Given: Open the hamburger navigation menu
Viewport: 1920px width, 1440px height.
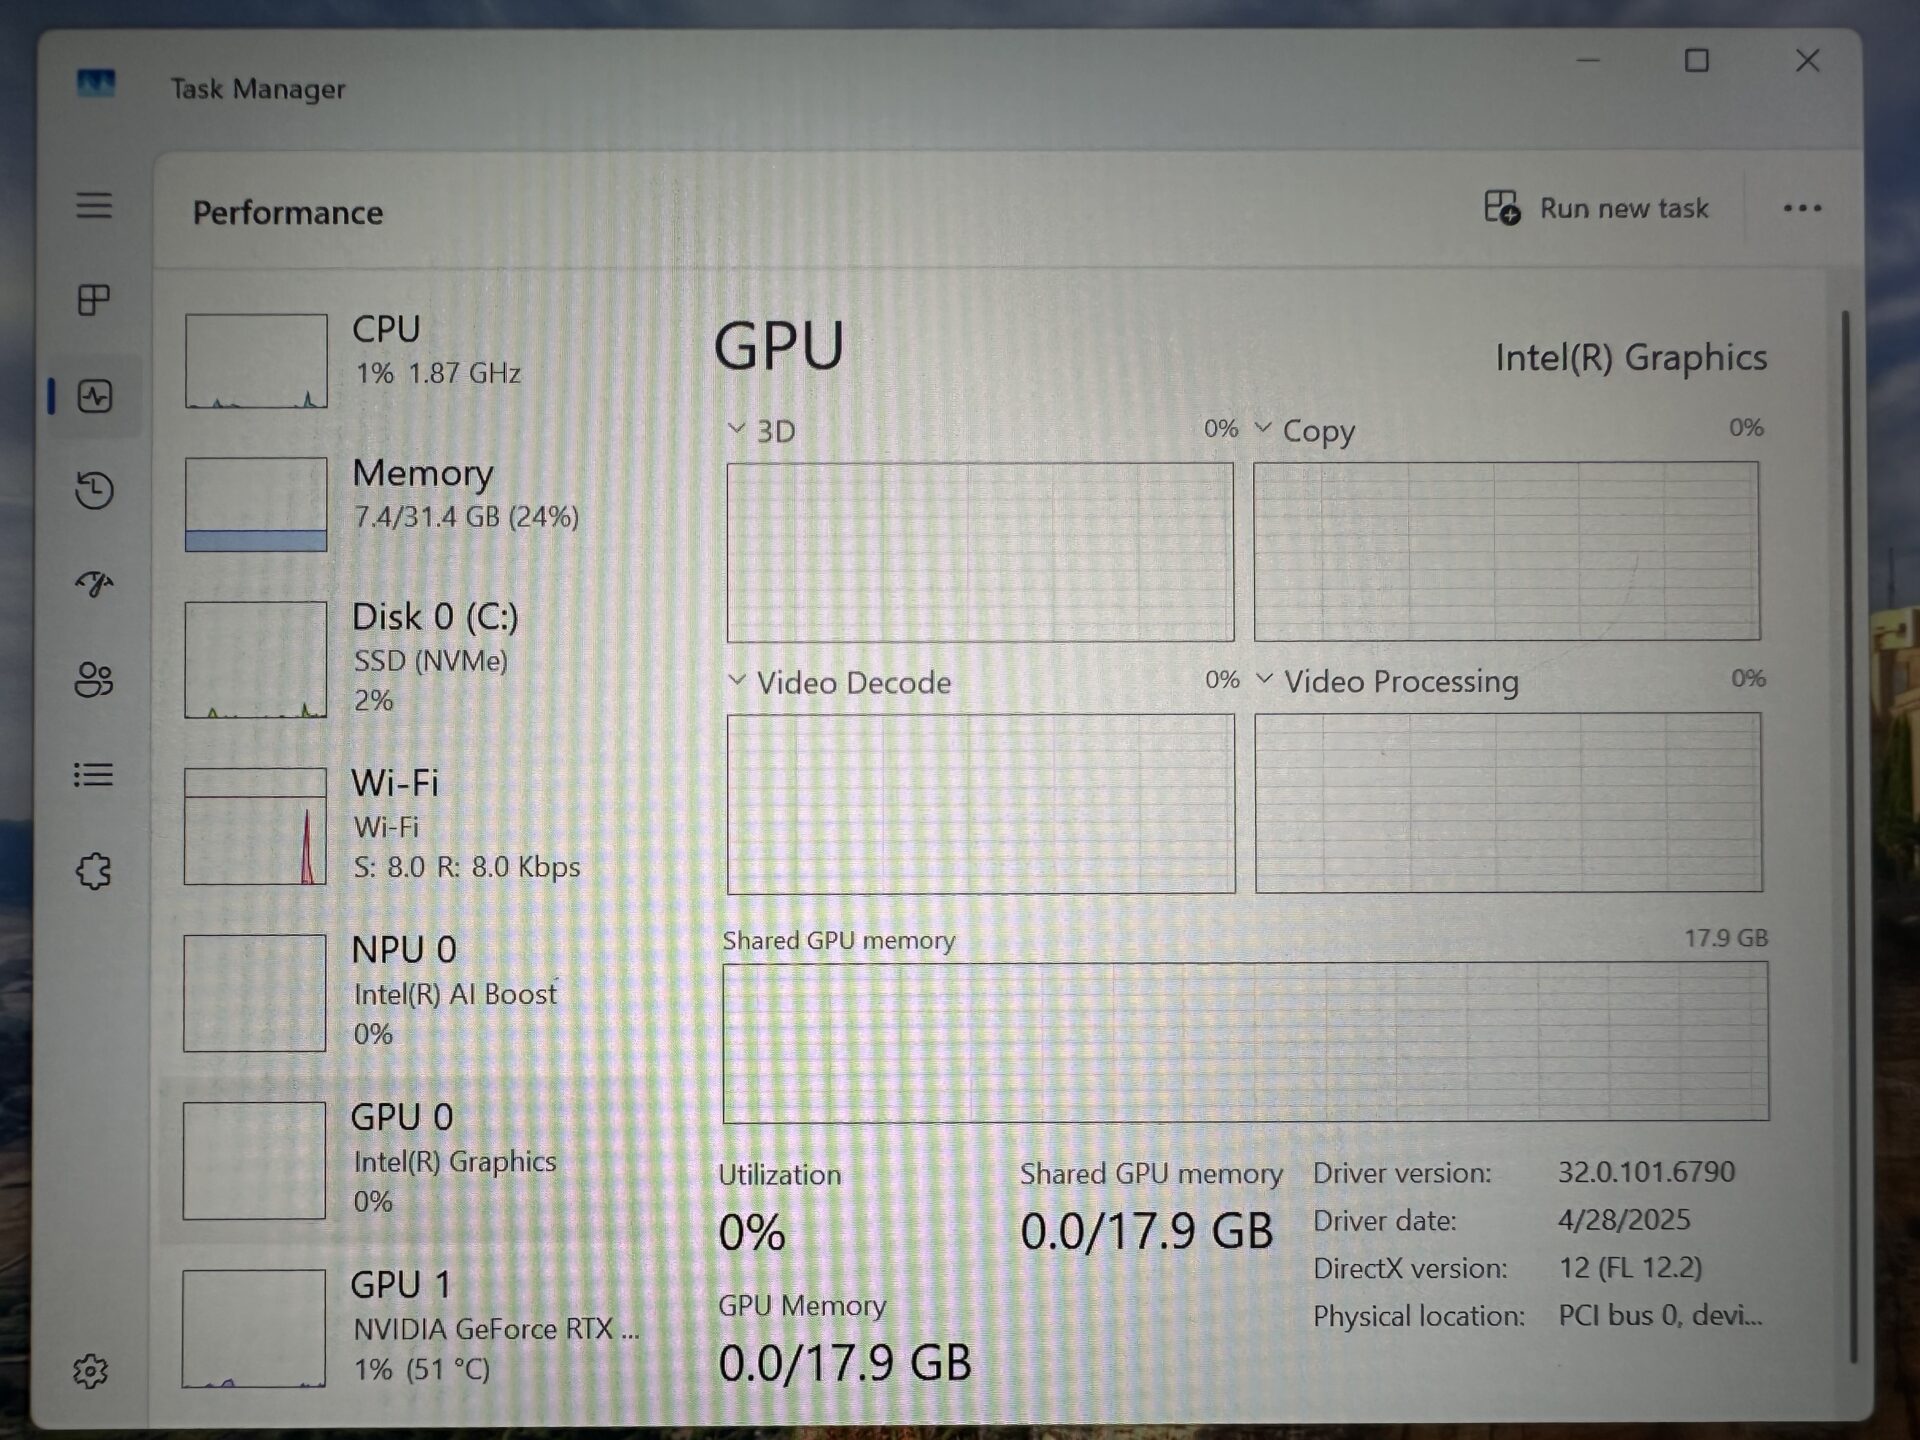Looking at the screenshot, I should click(x=94, y=206).
